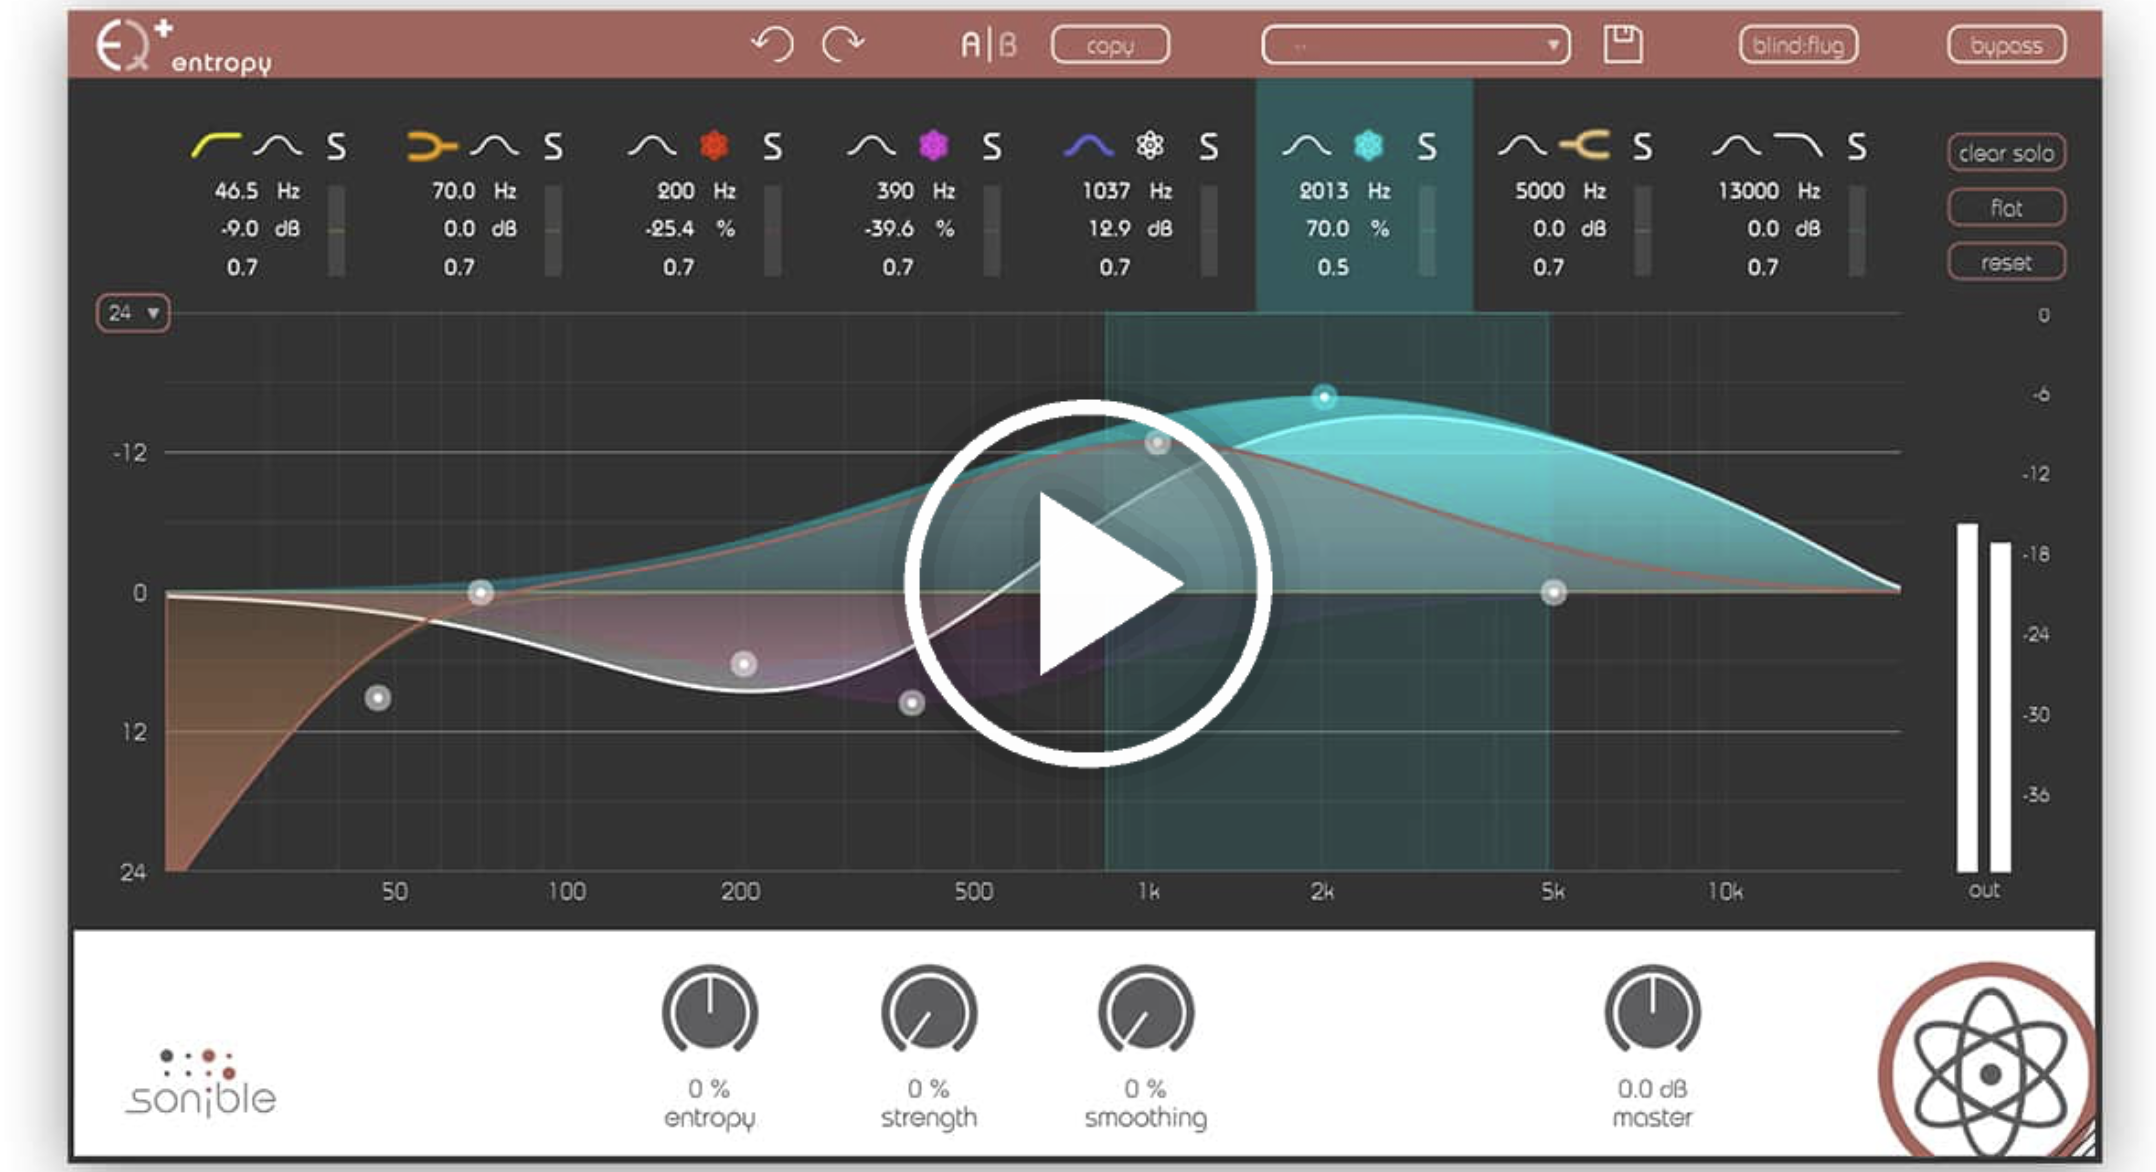This screenshot has width=2156, height=1172.
Task: Solo the 2013 Hz band with its S toggle
Action: tap(1427, 148)
